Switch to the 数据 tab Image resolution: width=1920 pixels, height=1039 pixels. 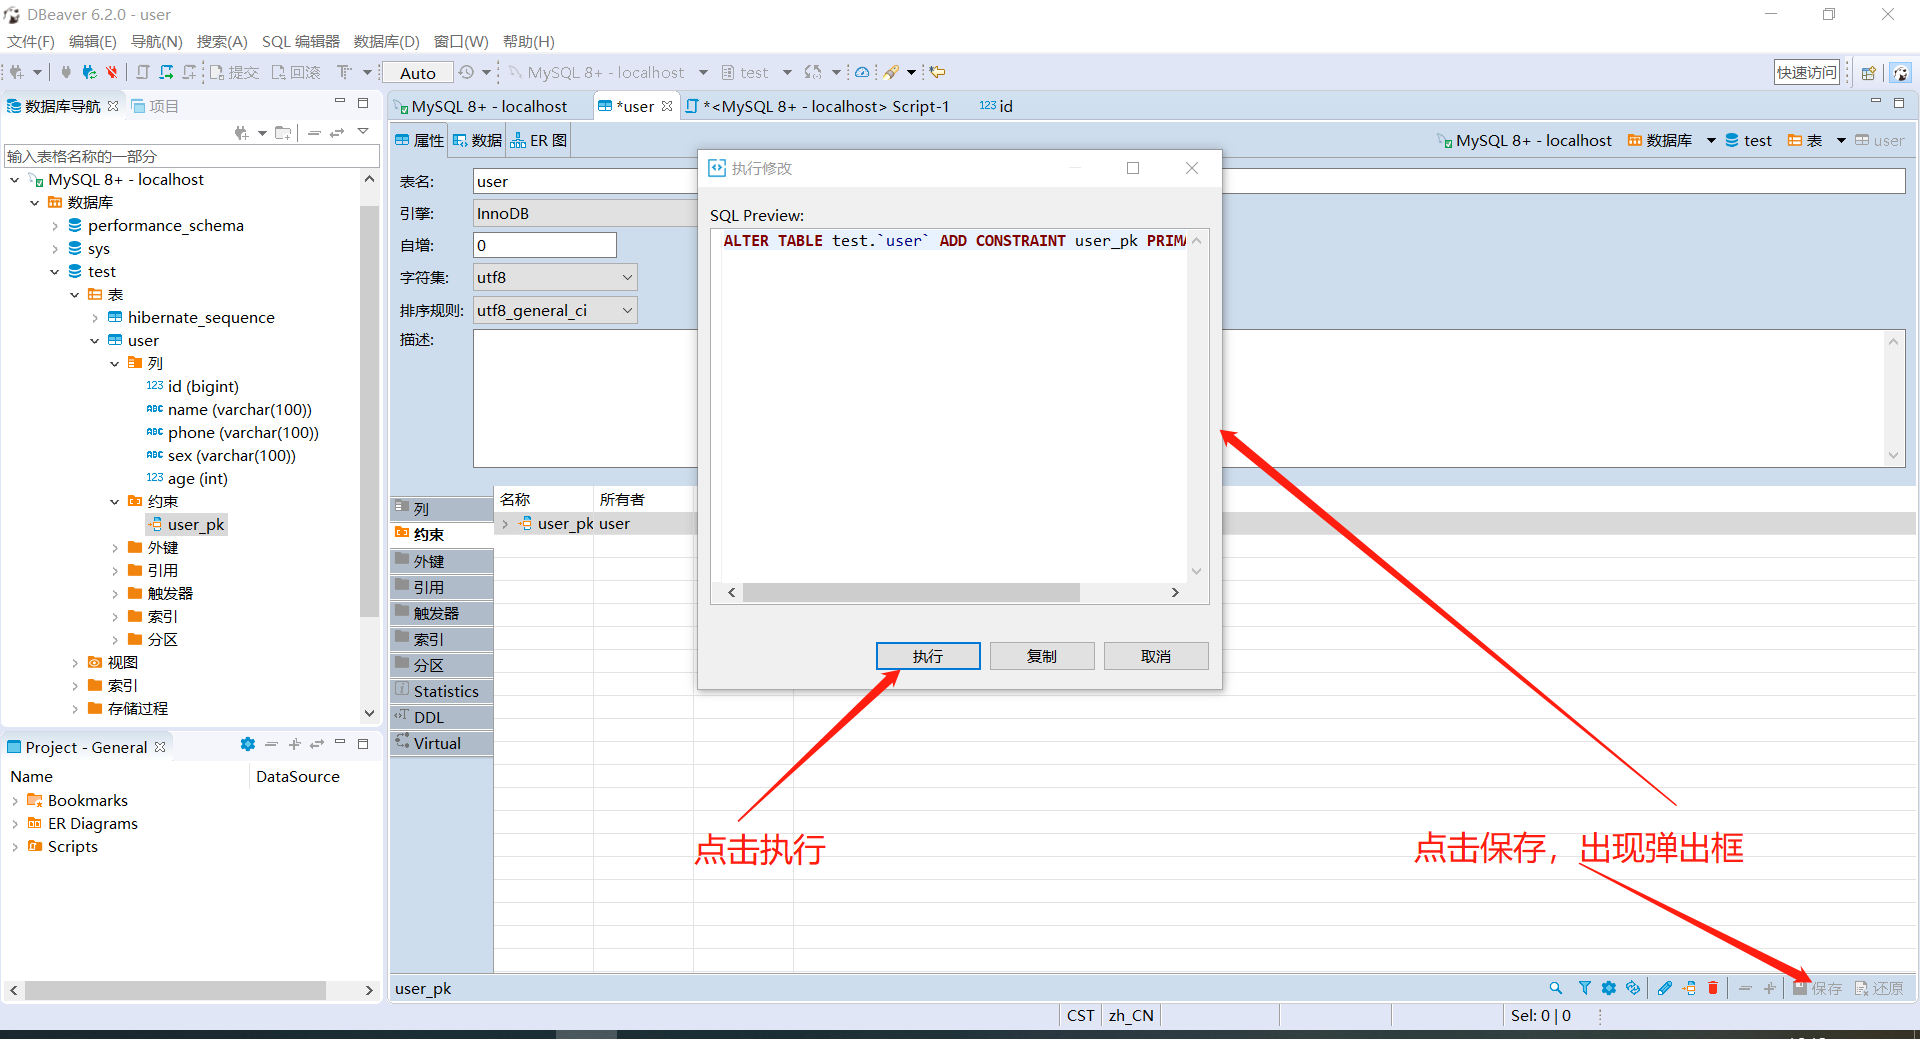coord(477,140)
